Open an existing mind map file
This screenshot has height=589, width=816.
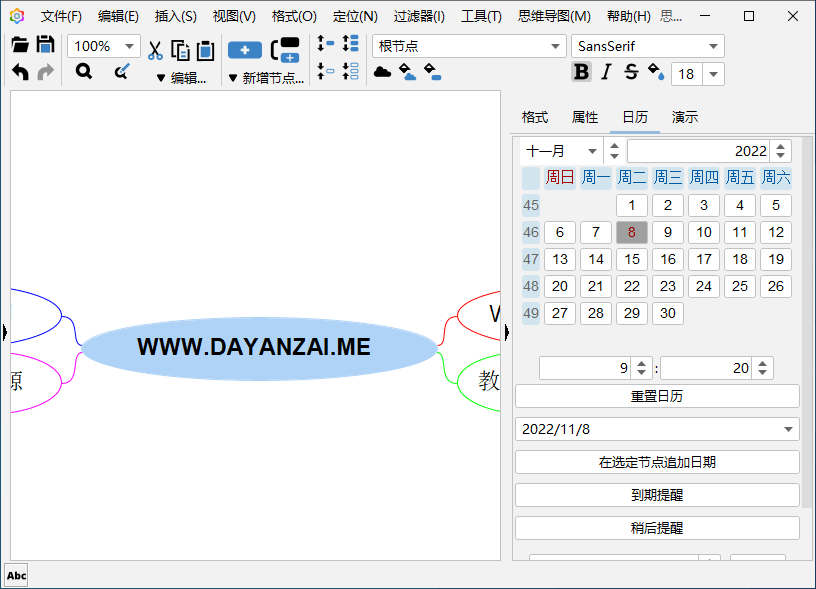(x=21, y=44)
